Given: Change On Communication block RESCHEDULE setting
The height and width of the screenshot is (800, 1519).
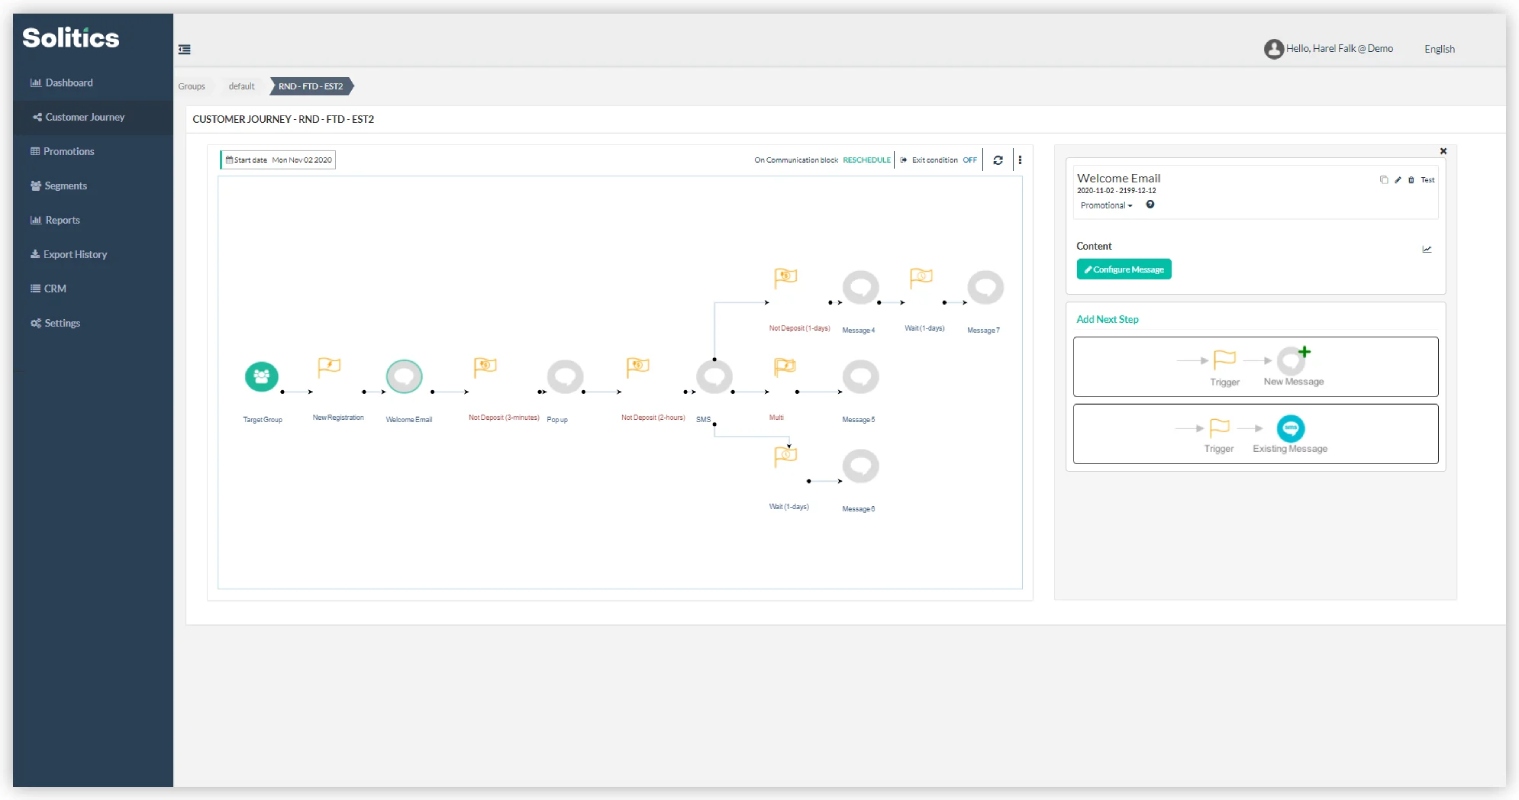Looking at the screenshot, I should click(x=867, y=160).
